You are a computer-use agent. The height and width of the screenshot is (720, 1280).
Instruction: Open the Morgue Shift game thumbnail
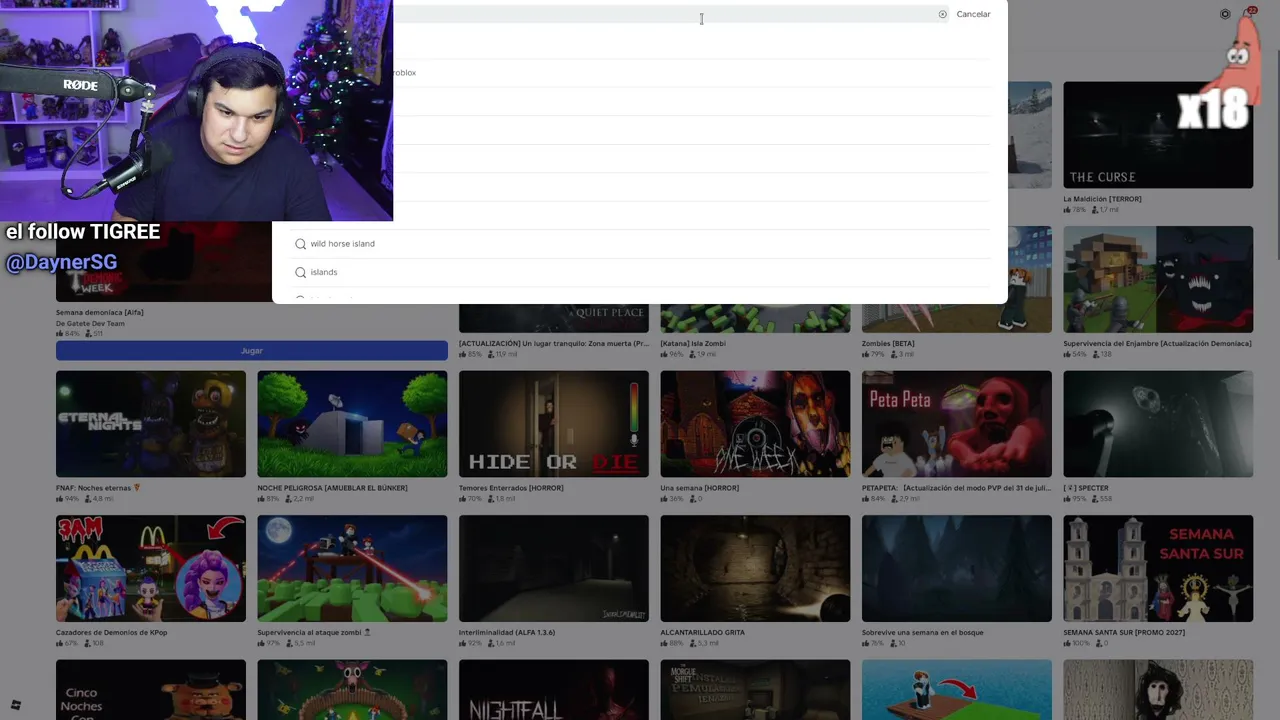(x=755, y=690)
